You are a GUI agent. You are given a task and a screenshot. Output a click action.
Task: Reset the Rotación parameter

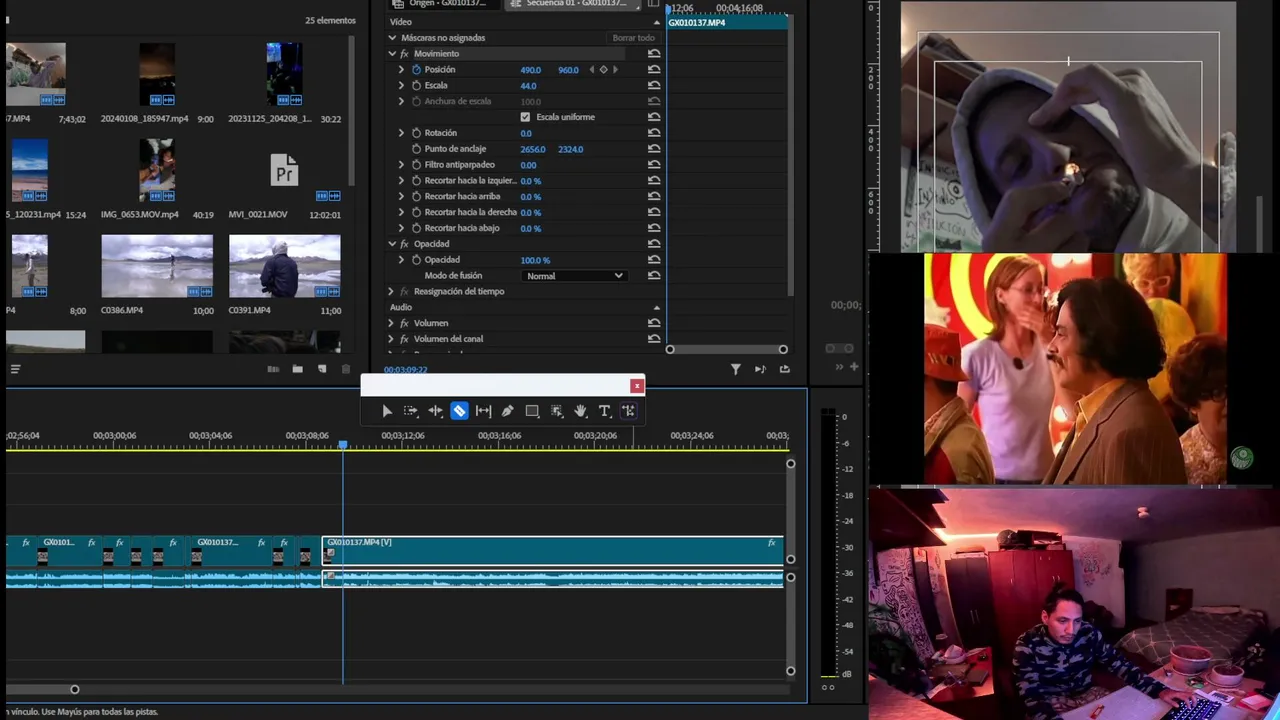click(x=654, y=133)
